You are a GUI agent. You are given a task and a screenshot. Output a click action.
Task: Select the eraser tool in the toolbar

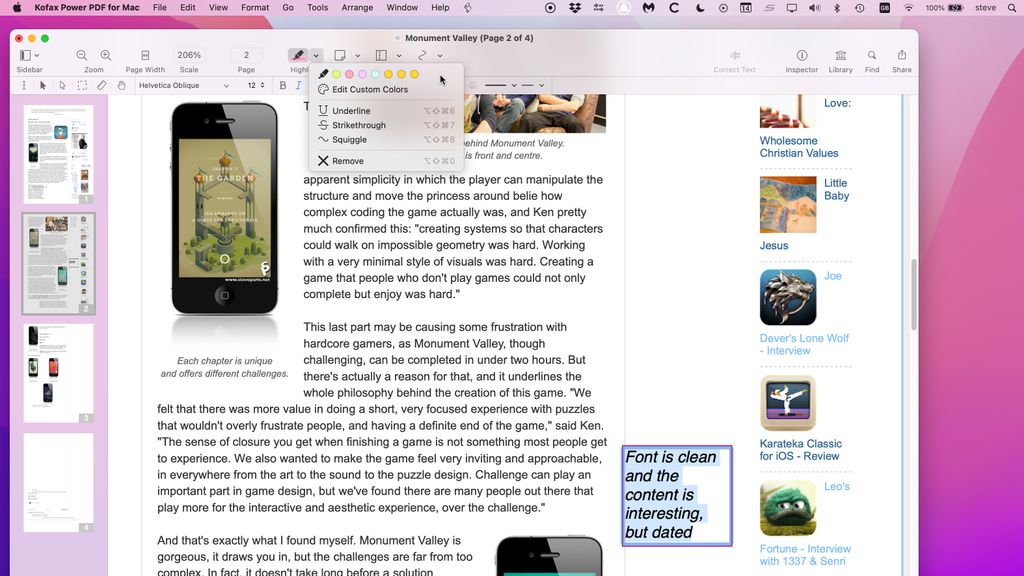[x=102, y=85]
